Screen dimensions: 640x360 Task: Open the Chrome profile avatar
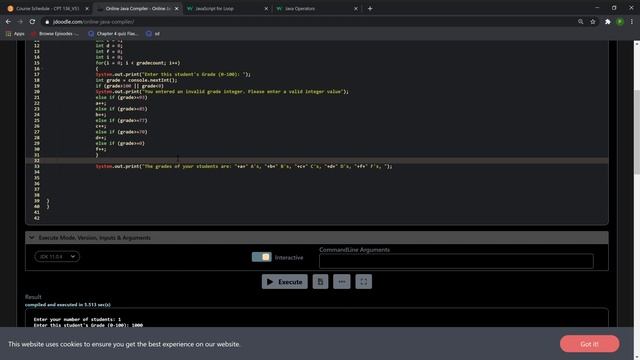[620, 22]
